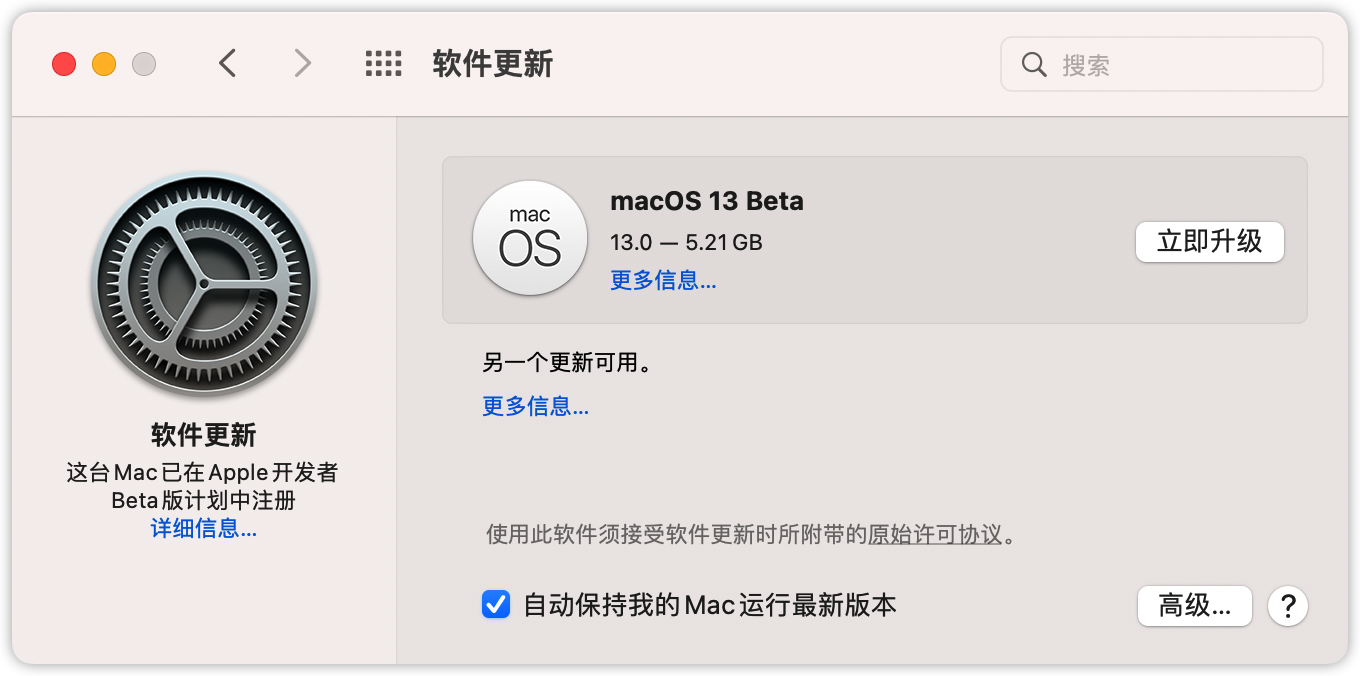Open 更多信息 link below 另一个更新可用
This screenshot has width=1360, height=676.
pyautogui.click(x=535, y=406)
